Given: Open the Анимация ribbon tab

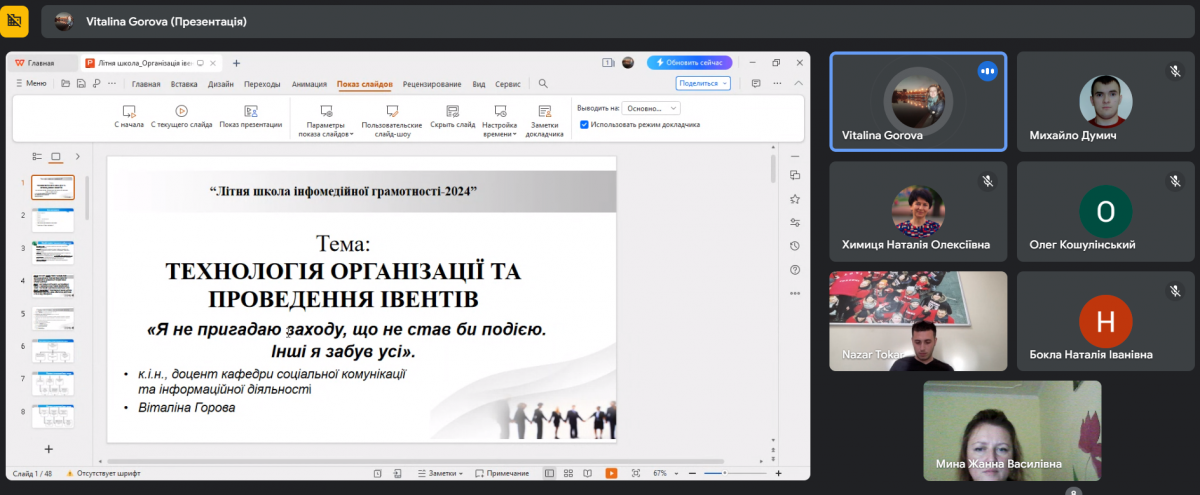Looking at the screenshot, I should point(309,84).
